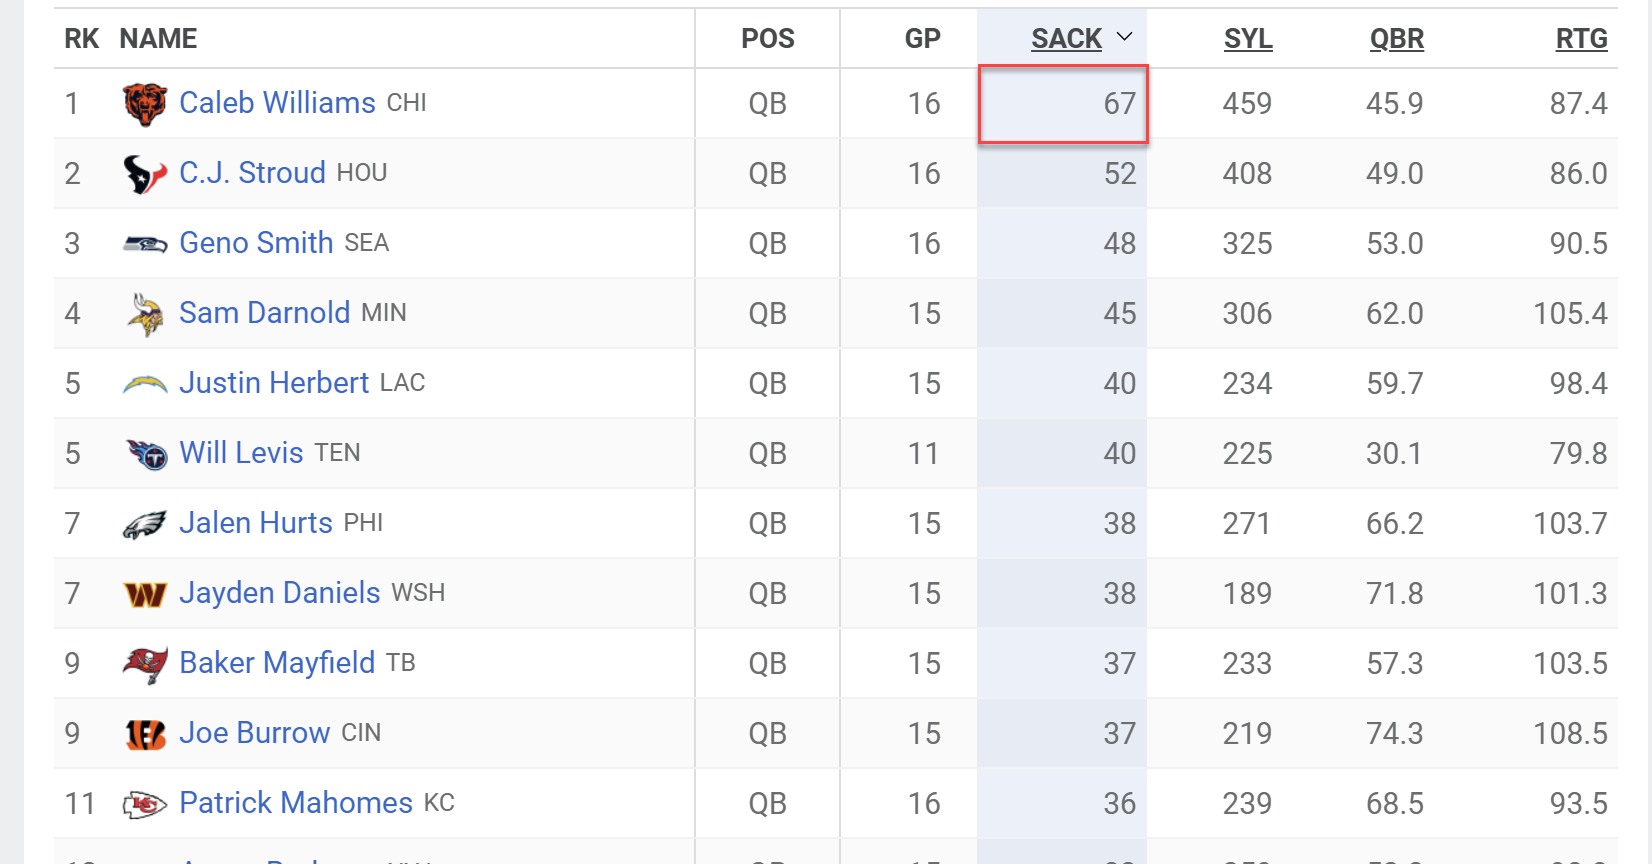Sort table by SYL column
This screenshot has width=1652, height=864.
tap(1248, 39)
